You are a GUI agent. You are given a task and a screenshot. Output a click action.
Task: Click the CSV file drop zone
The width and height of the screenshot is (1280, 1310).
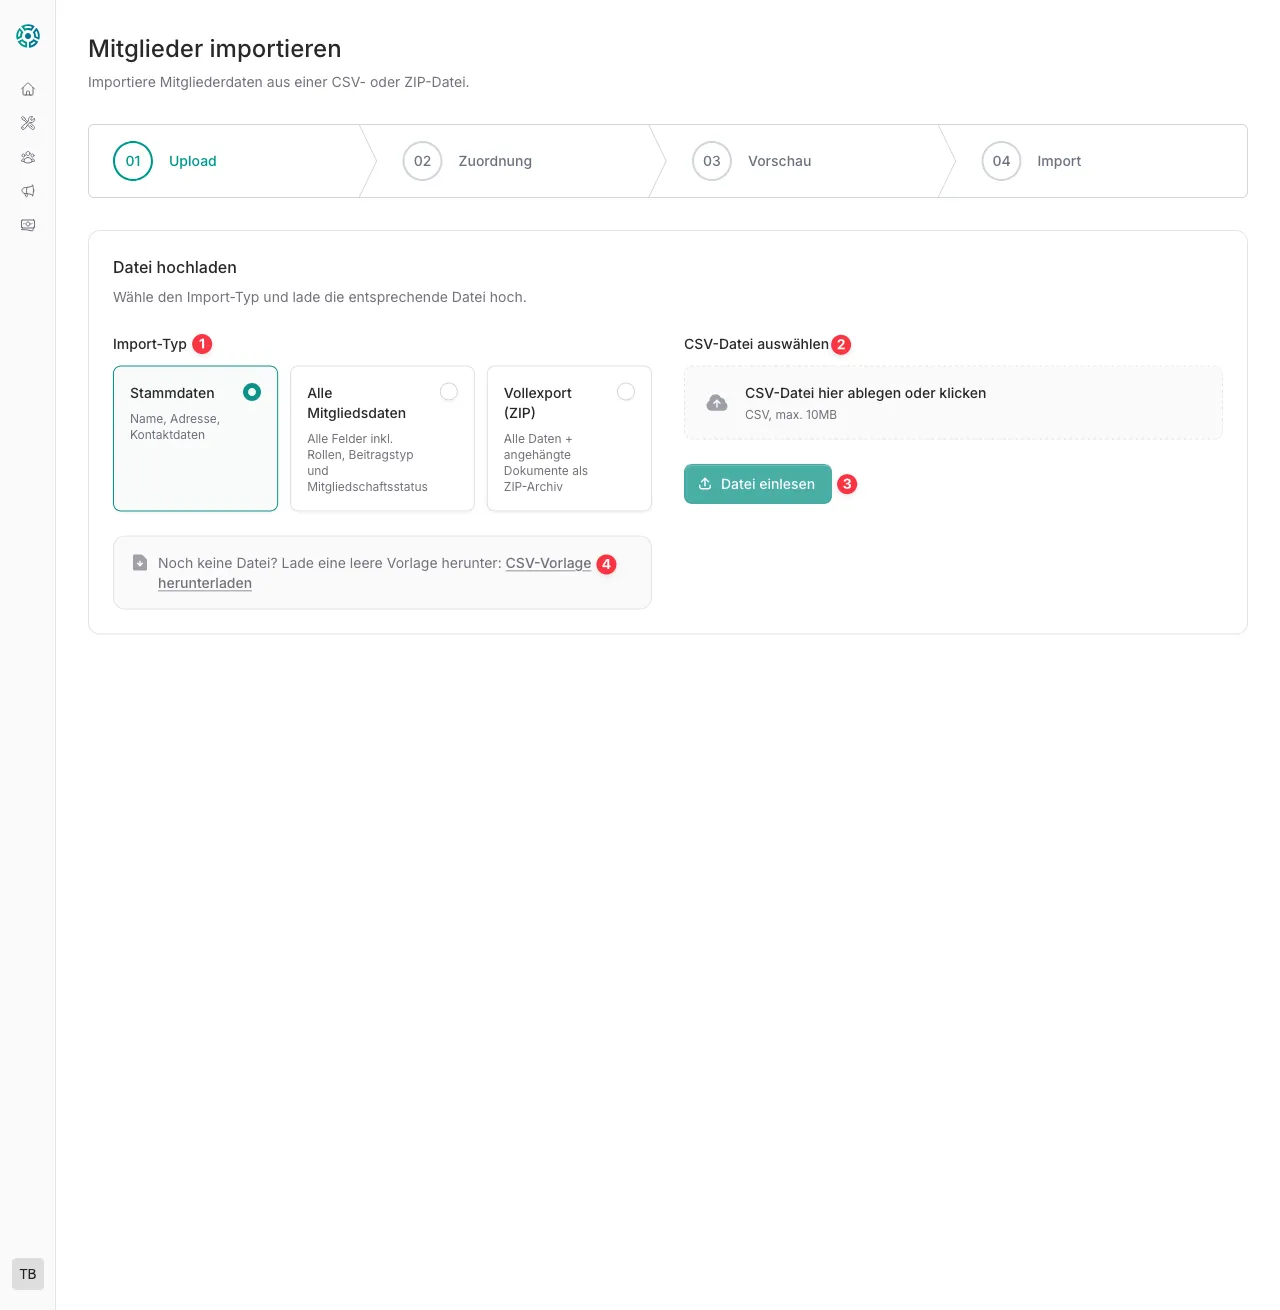(953, 403)
